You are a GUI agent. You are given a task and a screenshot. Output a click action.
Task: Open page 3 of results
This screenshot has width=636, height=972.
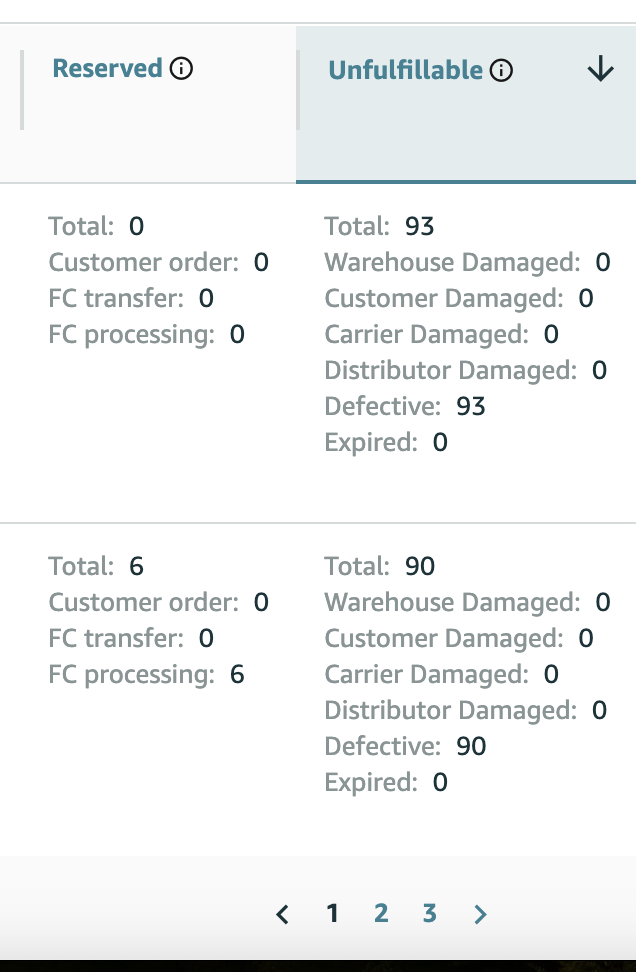coord(430,913)
